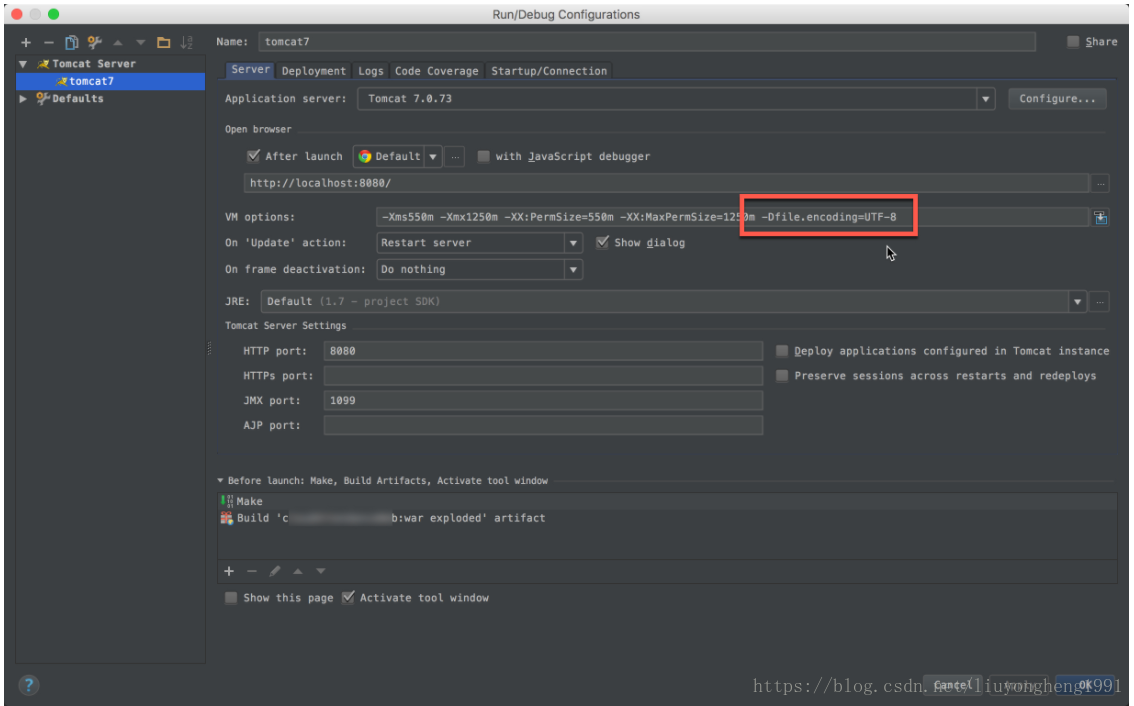Click ellipsis button next to JRE

coord(1099,302)
